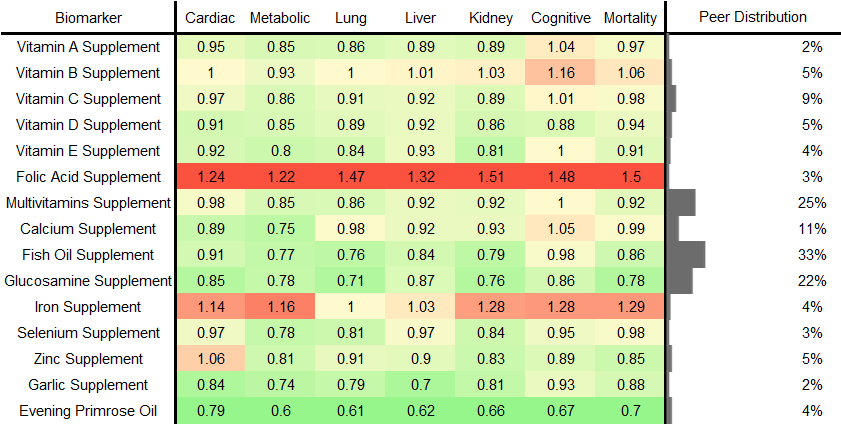The image size is (841, 424).
Task: Click Vitamin B Cognitive cell 1.16
Action: [x=560, y=73]
